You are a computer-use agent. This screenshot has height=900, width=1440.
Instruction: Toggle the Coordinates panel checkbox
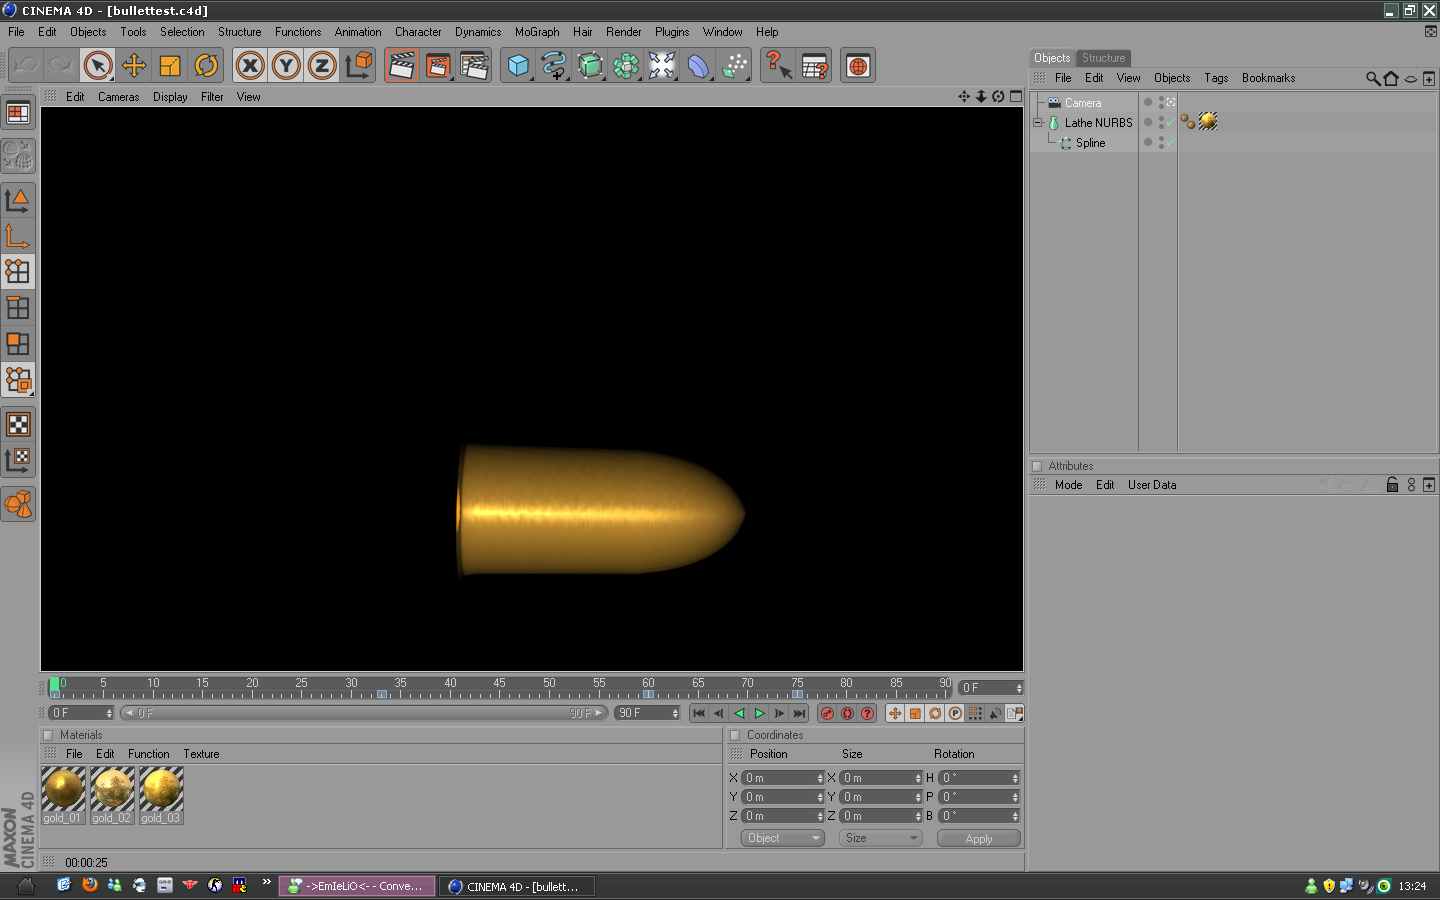[735, 735]
